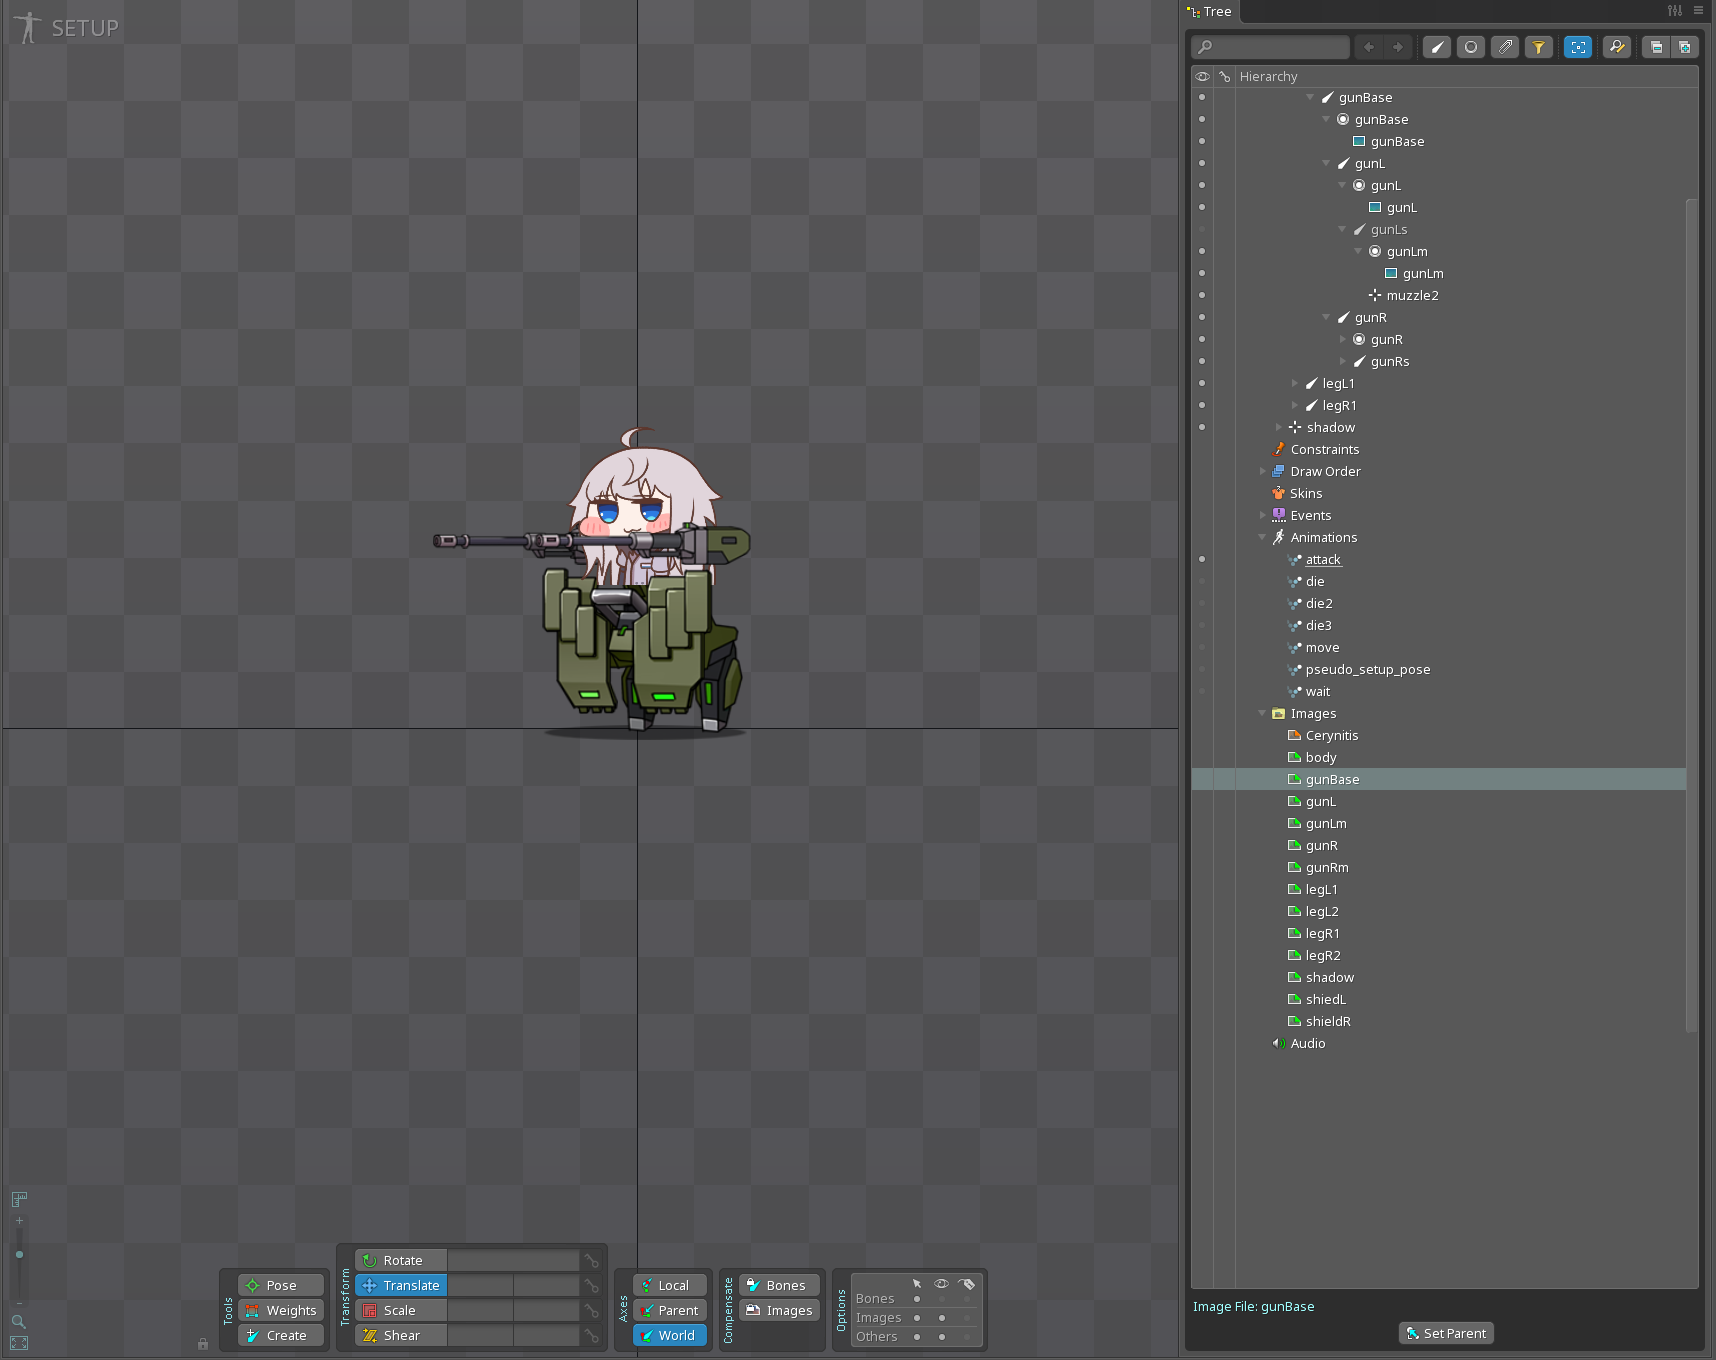This screenshot has width=1716, height=1360.
Task: Click the fit-to-screen icon at viewport corner
Action: pos(19,1343)
